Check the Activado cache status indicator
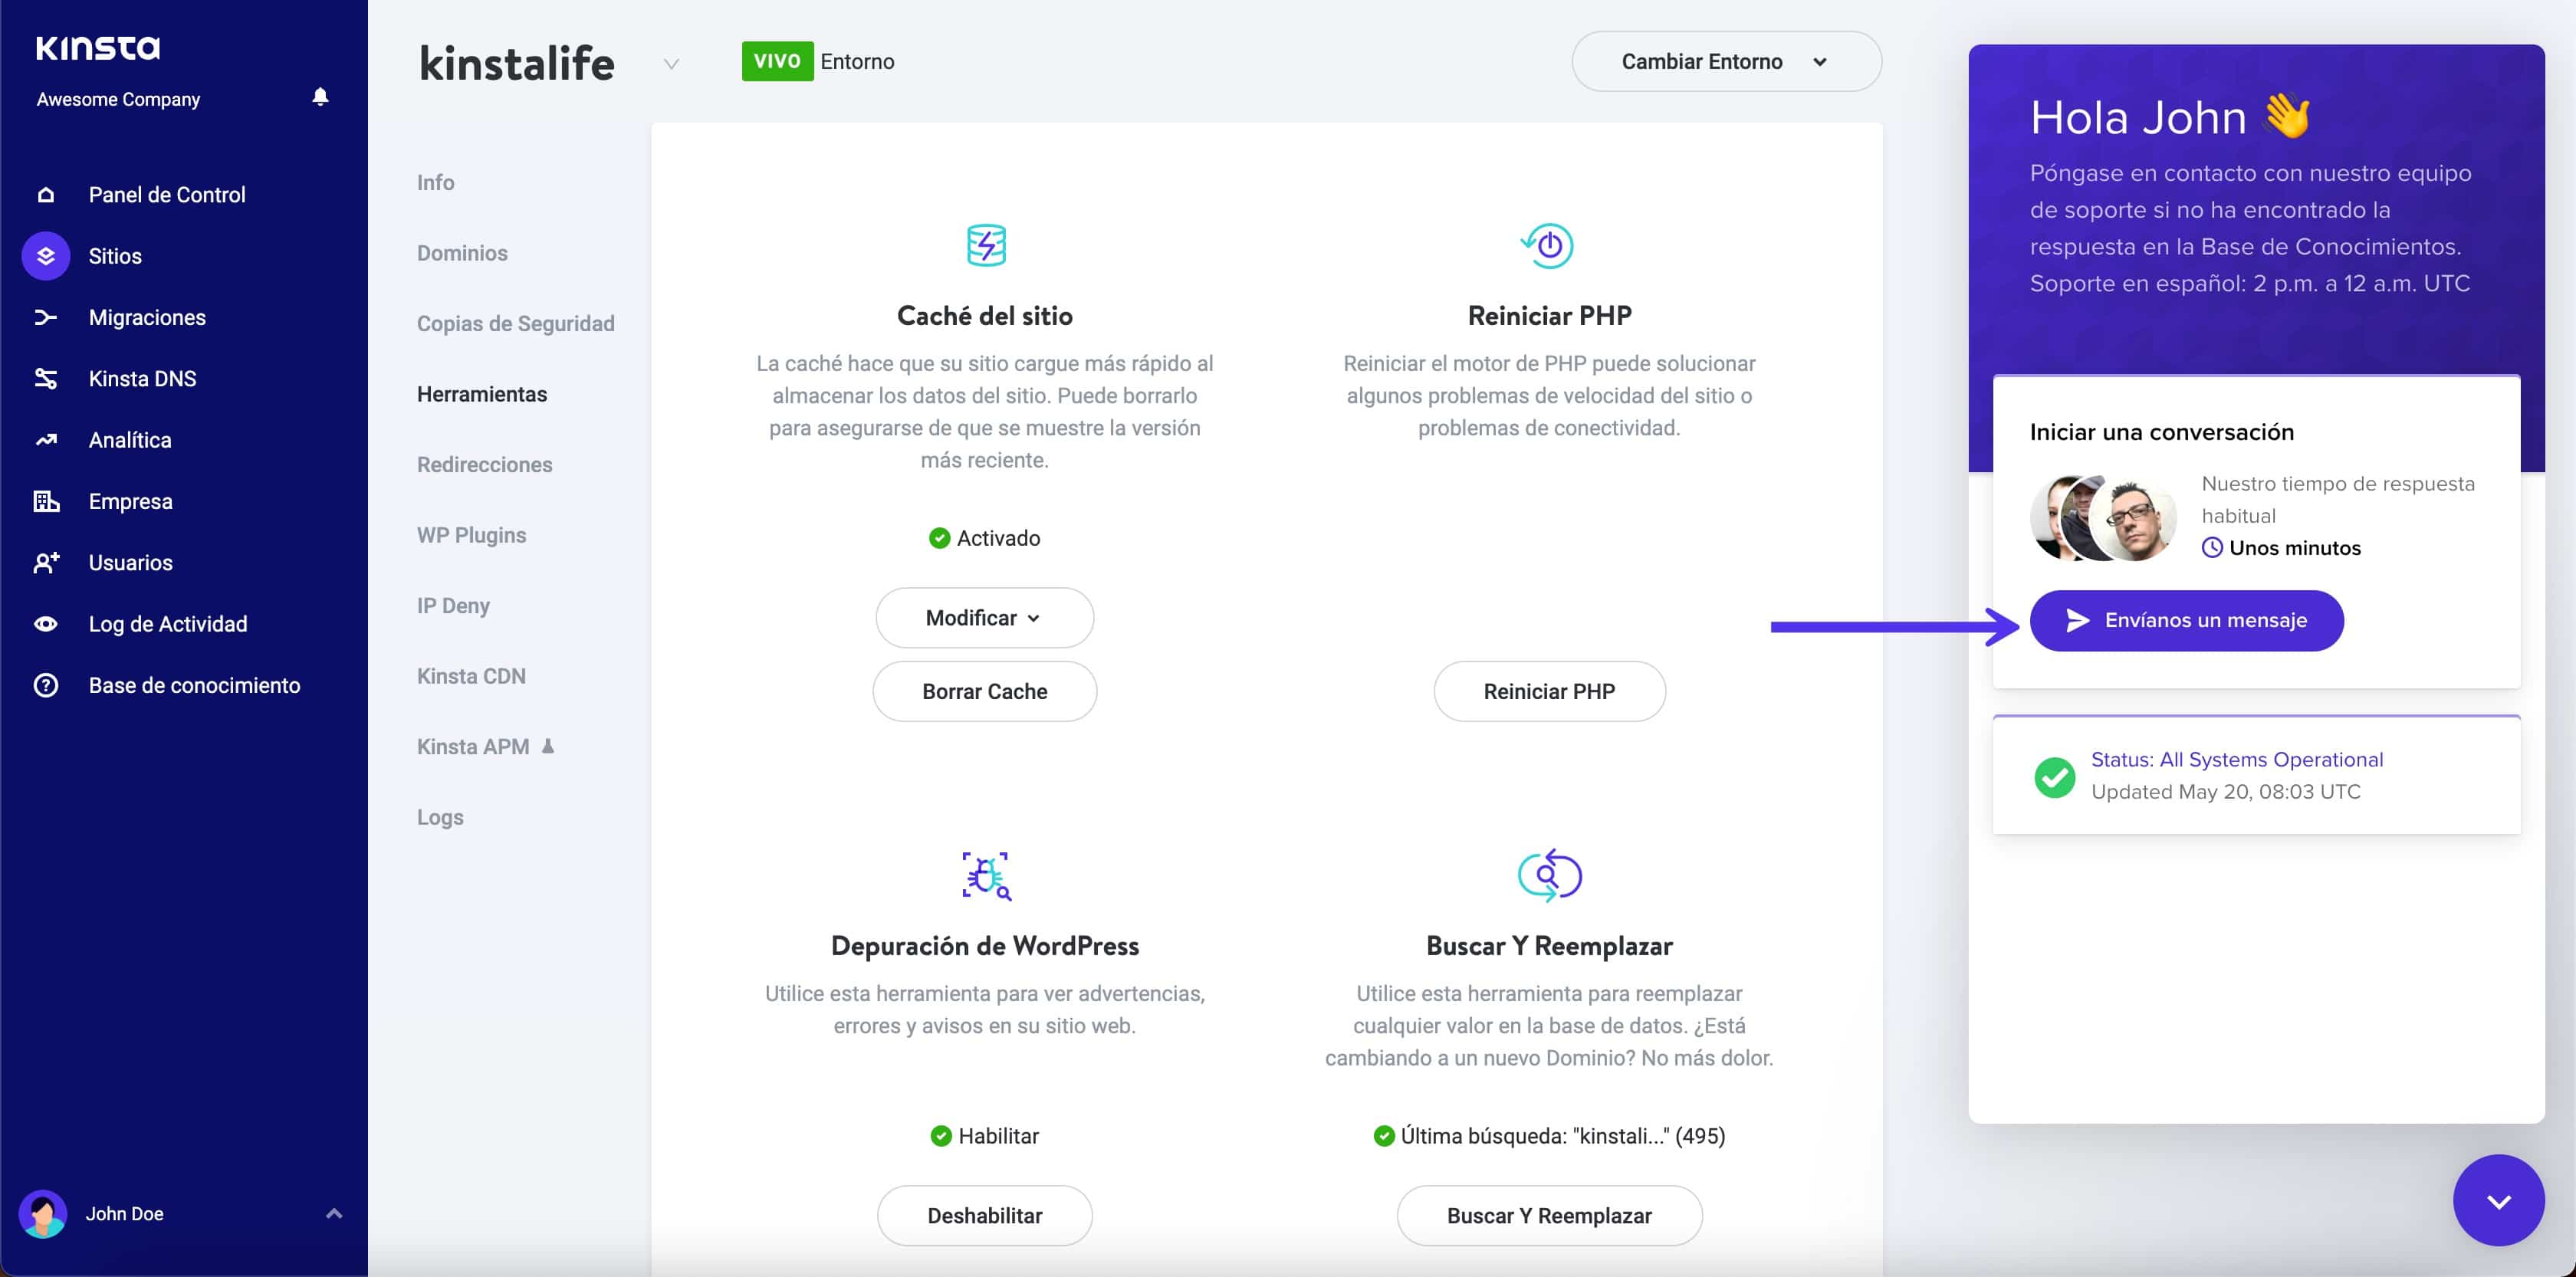The width and height of the screenshot is (2576, 1277). point(940,537)
